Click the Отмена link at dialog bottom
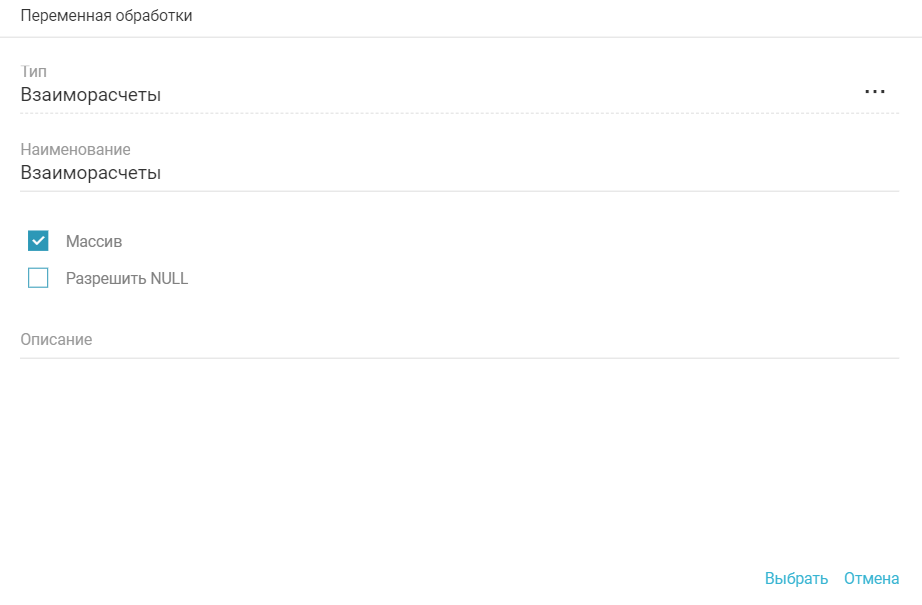This screenshot has width=922, height=605. pos(871,578)
